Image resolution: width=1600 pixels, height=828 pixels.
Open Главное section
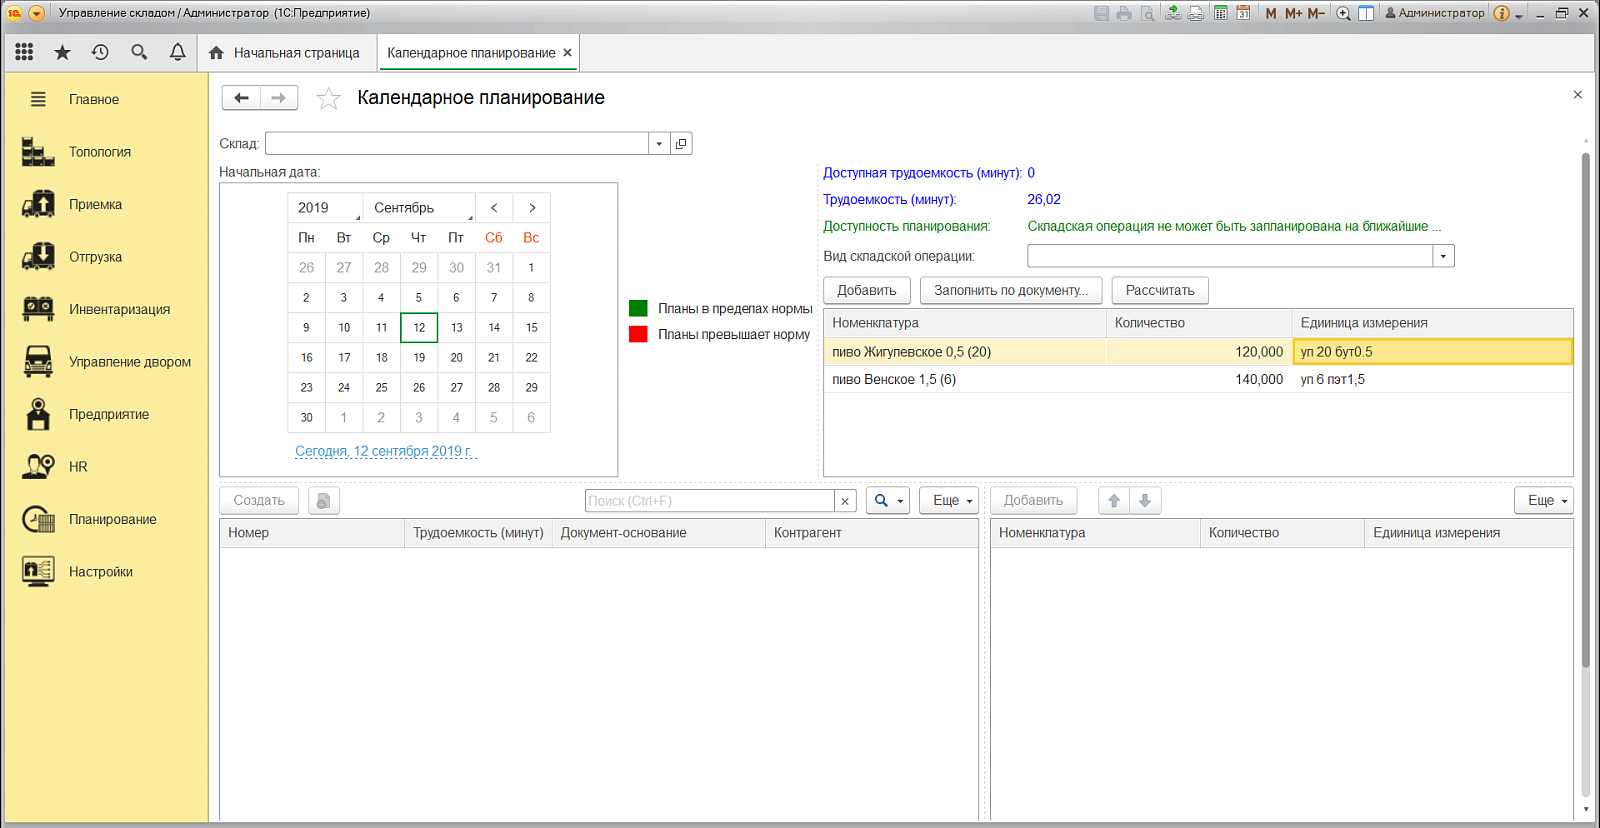click(x=107, y=99)
